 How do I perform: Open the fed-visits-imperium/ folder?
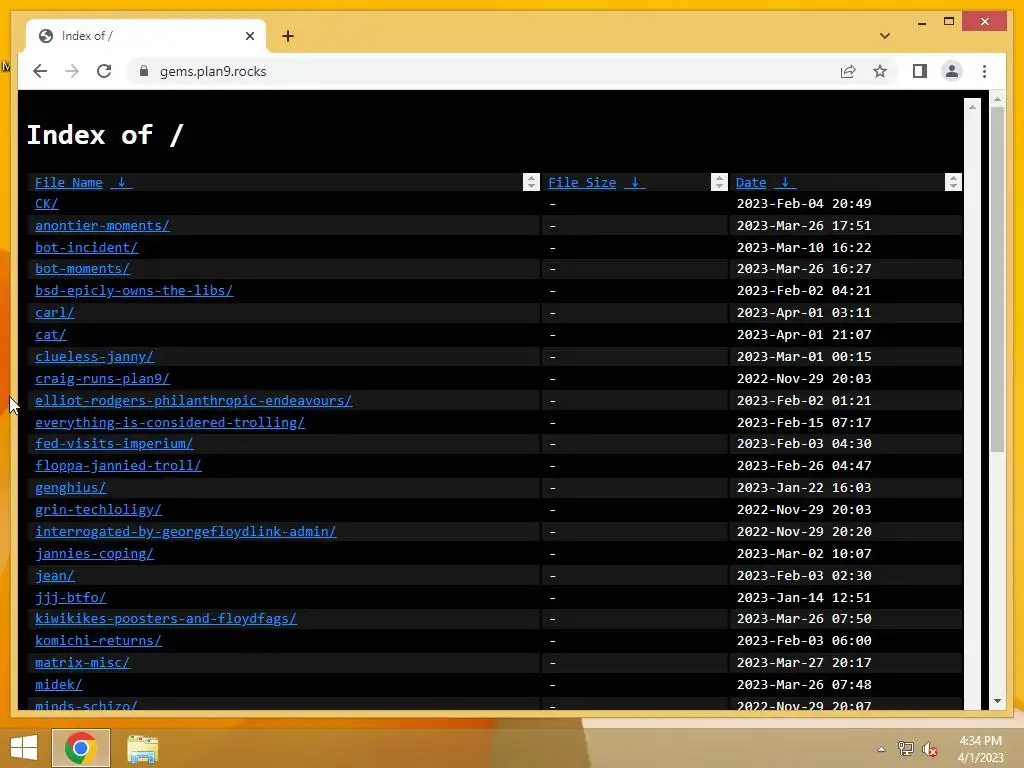coord(114,444)
